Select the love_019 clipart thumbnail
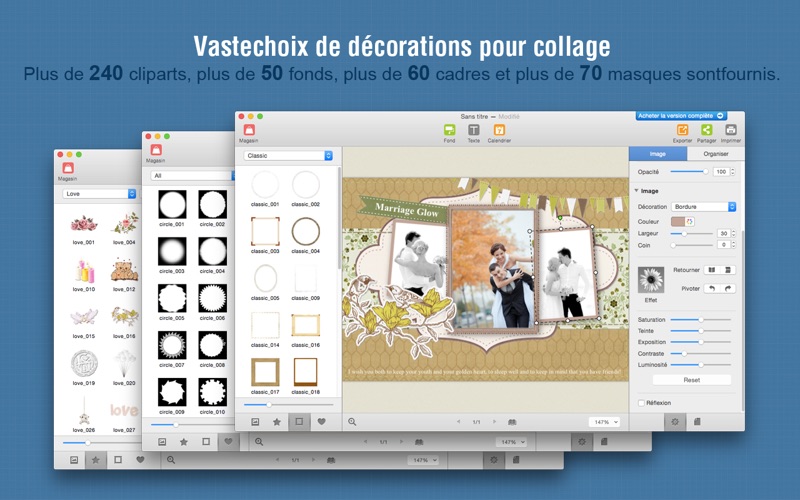The width and height of the screenshot is (800, 500). [84, 363]
